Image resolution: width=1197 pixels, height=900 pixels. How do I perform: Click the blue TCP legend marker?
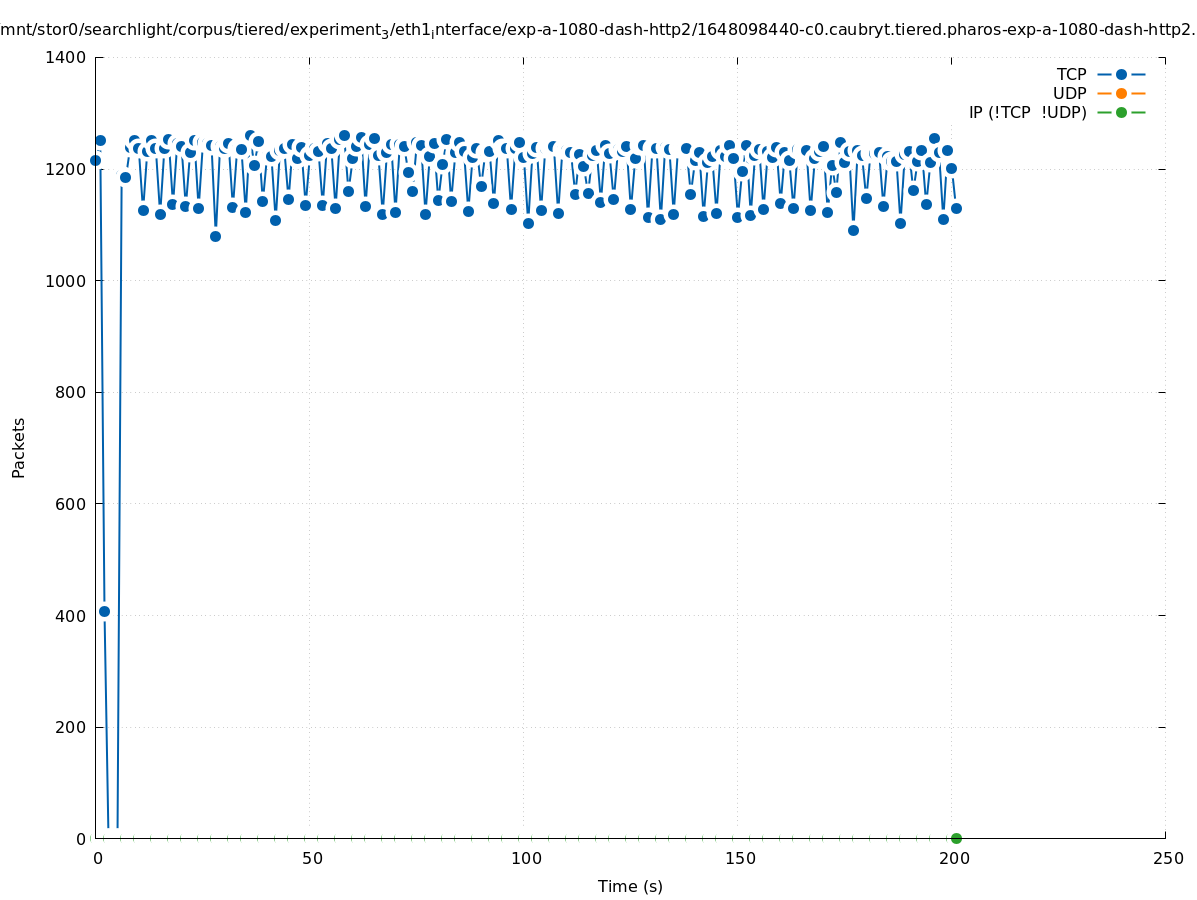pos(1121,74)
